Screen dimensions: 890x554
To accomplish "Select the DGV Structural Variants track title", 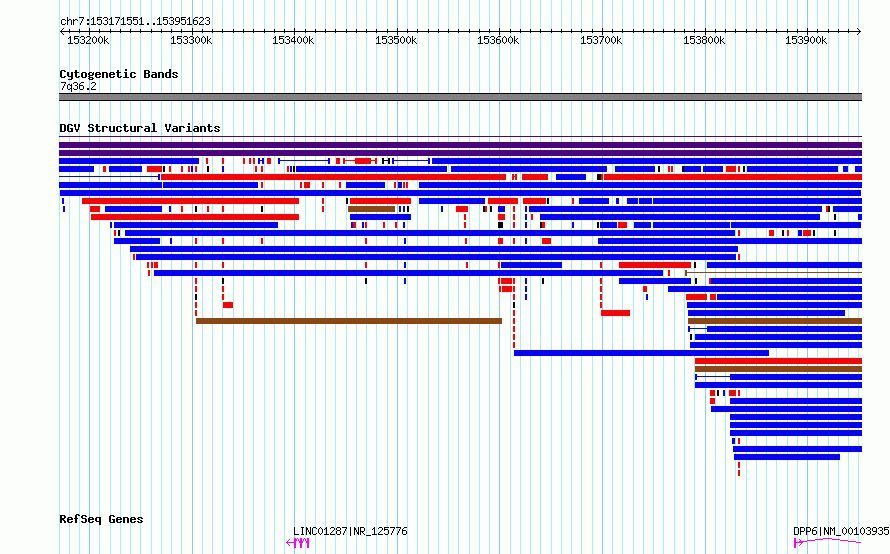I will click(140, 128).
